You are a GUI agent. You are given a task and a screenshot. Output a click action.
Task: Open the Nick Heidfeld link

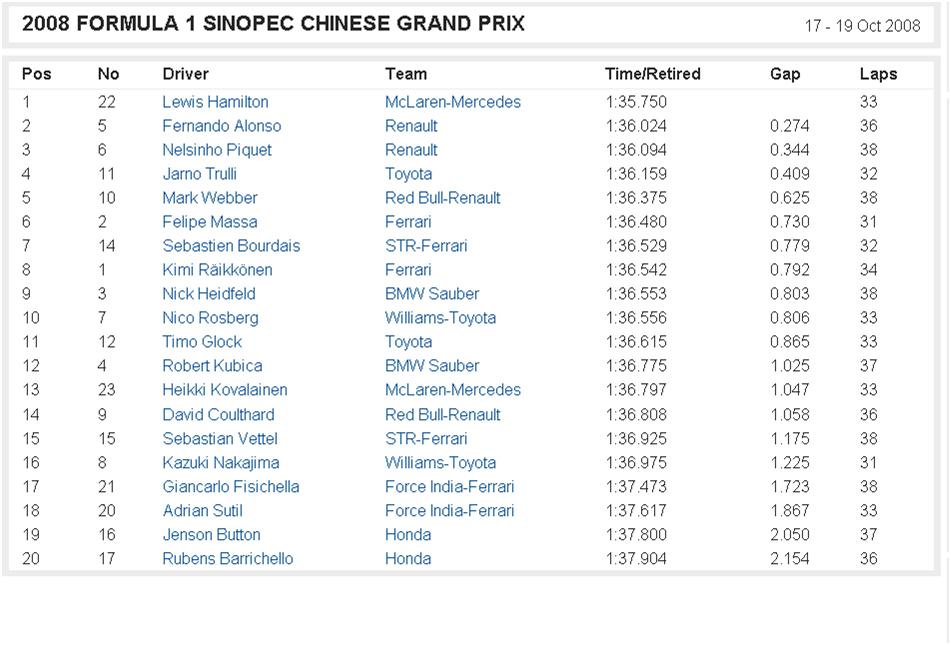point(208,294)
